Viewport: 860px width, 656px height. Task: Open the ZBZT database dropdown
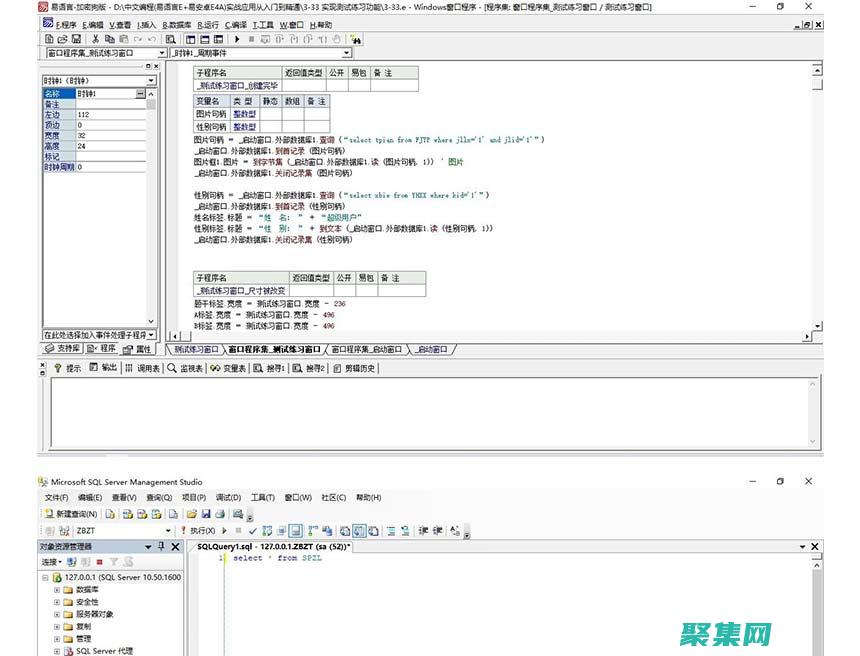(168, 530)
